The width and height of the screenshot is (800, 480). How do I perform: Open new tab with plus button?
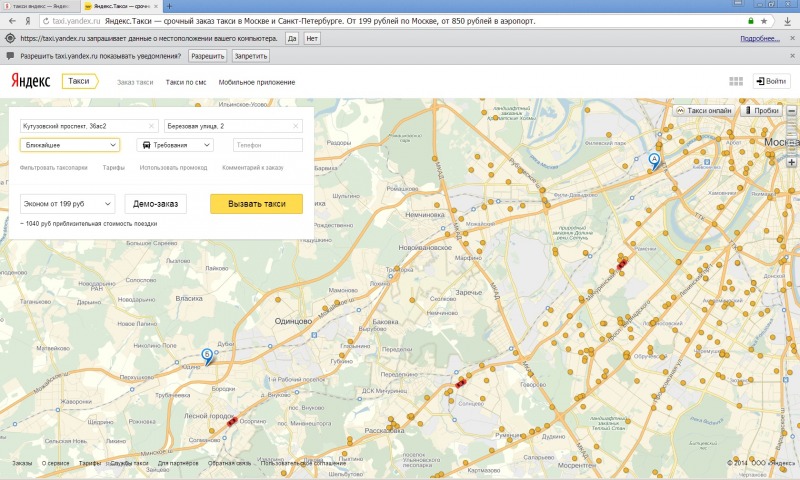pos(169,6)
